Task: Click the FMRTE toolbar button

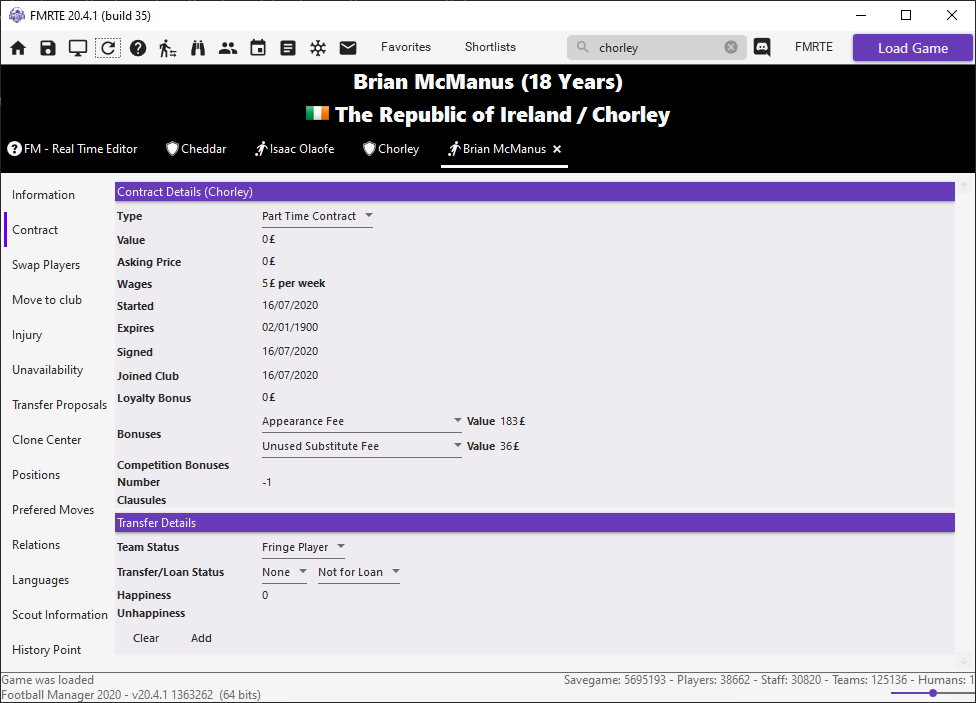Action: (814, 47)
